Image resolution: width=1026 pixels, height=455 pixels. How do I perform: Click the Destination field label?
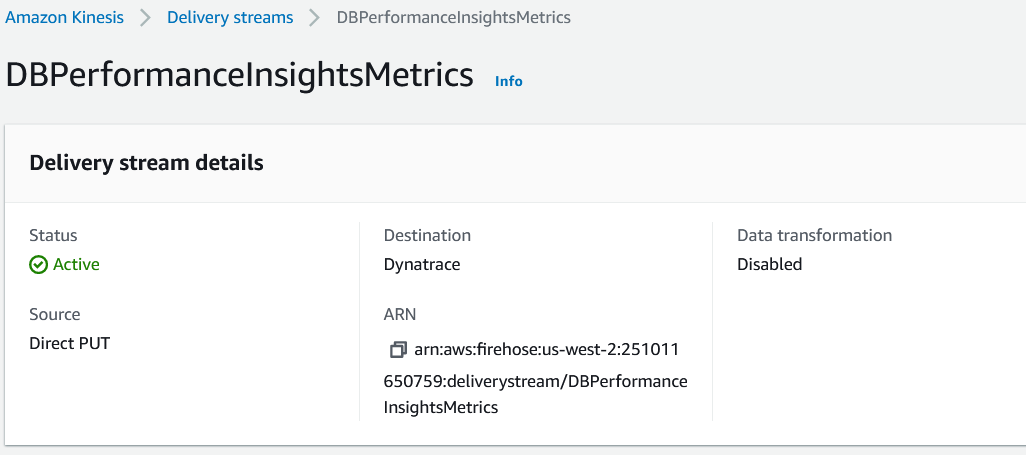[x=427, y=235]
